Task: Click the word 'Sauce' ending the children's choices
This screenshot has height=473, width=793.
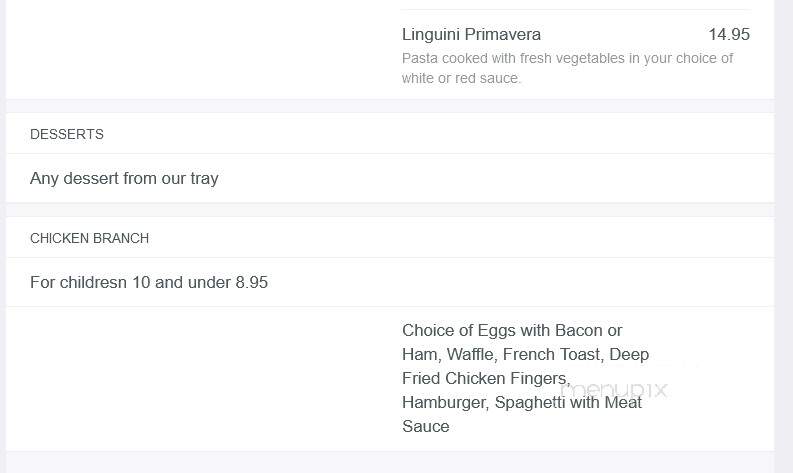Action: pos(425,426)
